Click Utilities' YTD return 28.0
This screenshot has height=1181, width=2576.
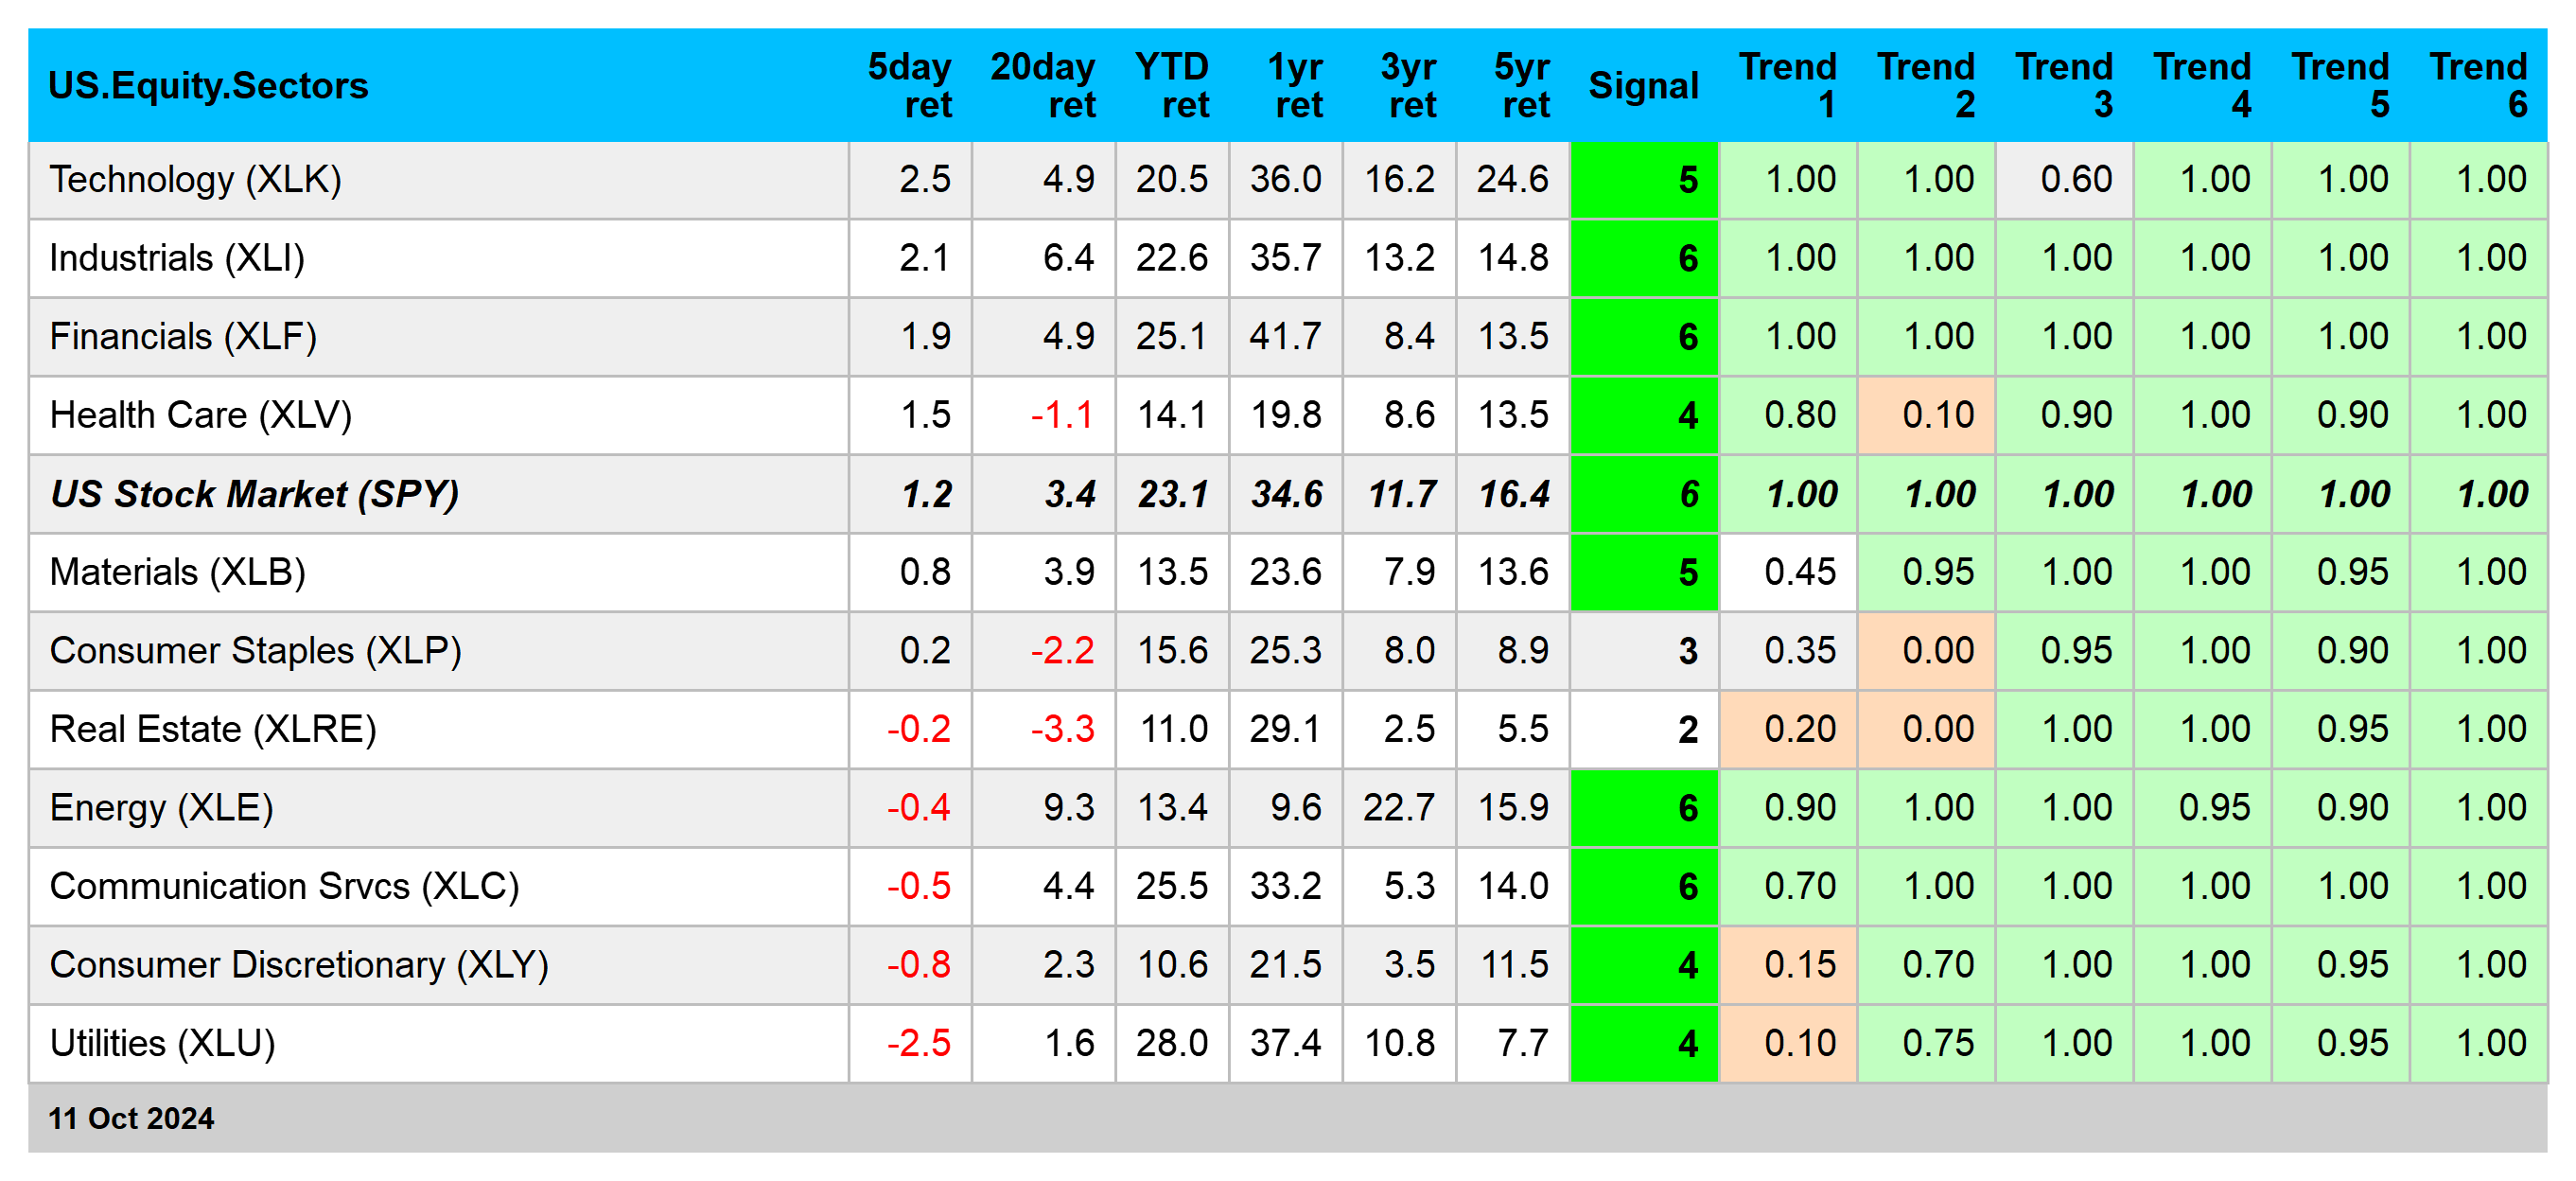[x=1172, y=1043]
